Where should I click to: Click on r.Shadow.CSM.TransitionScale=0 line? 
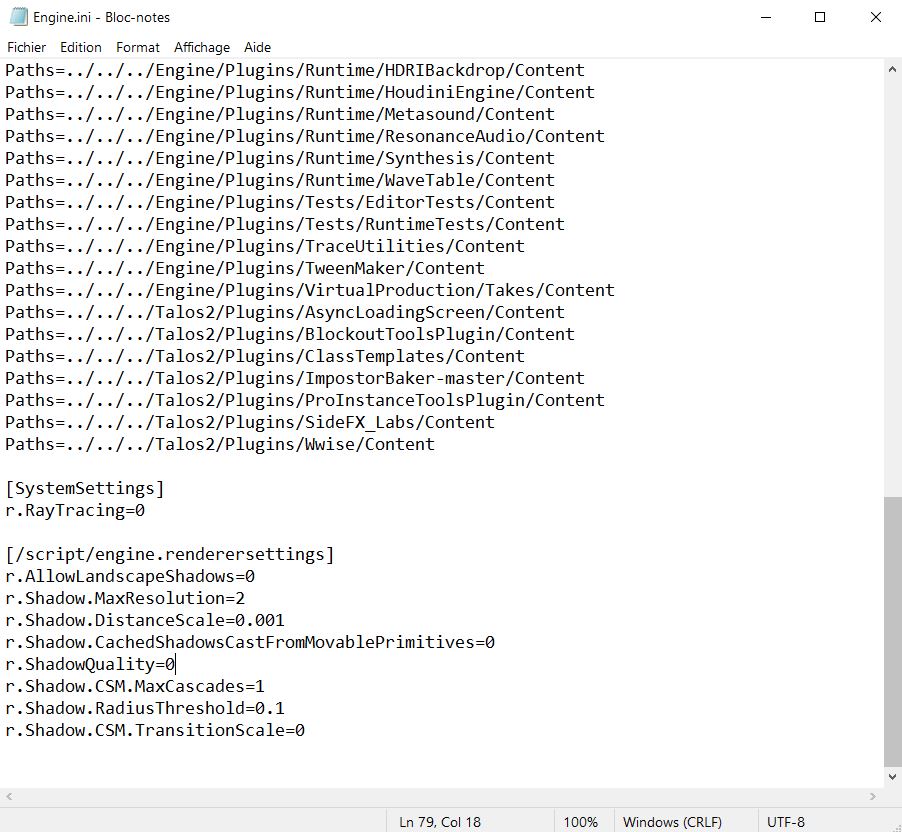[x=155, y=730]
